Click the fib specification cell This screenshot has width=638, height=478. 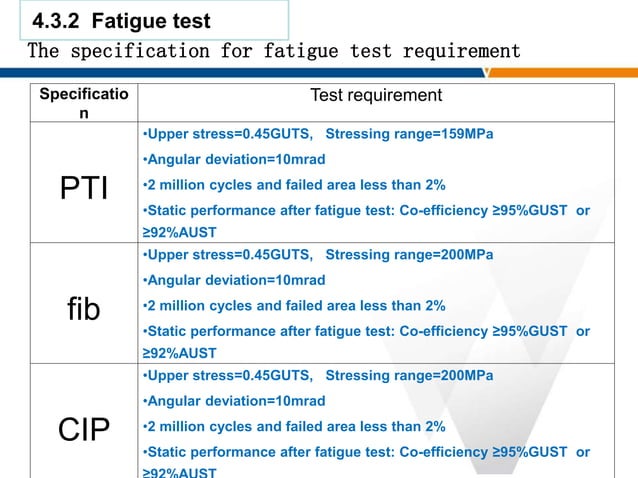point(84,309)
